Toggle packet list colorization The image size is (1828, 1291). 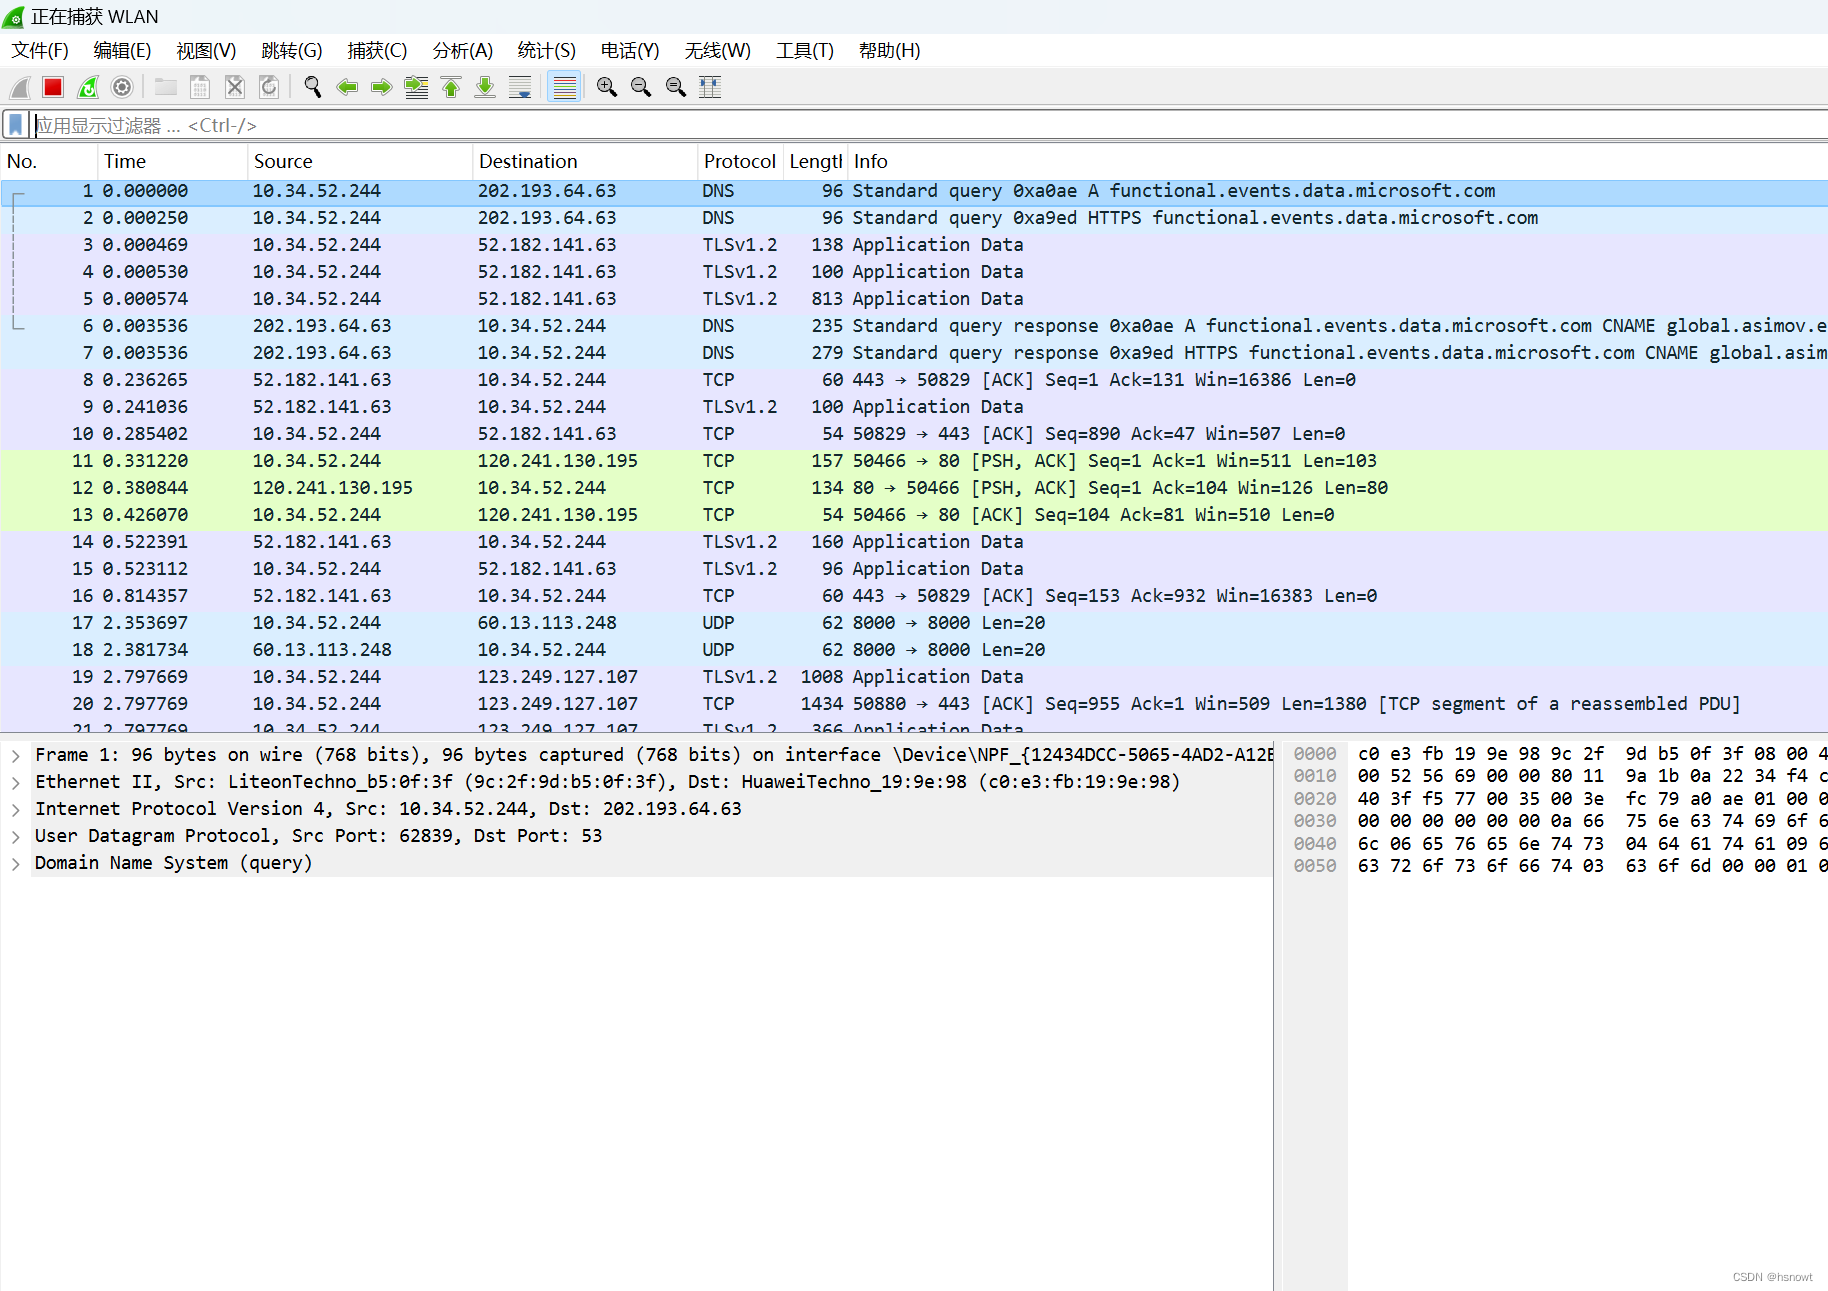565,87
